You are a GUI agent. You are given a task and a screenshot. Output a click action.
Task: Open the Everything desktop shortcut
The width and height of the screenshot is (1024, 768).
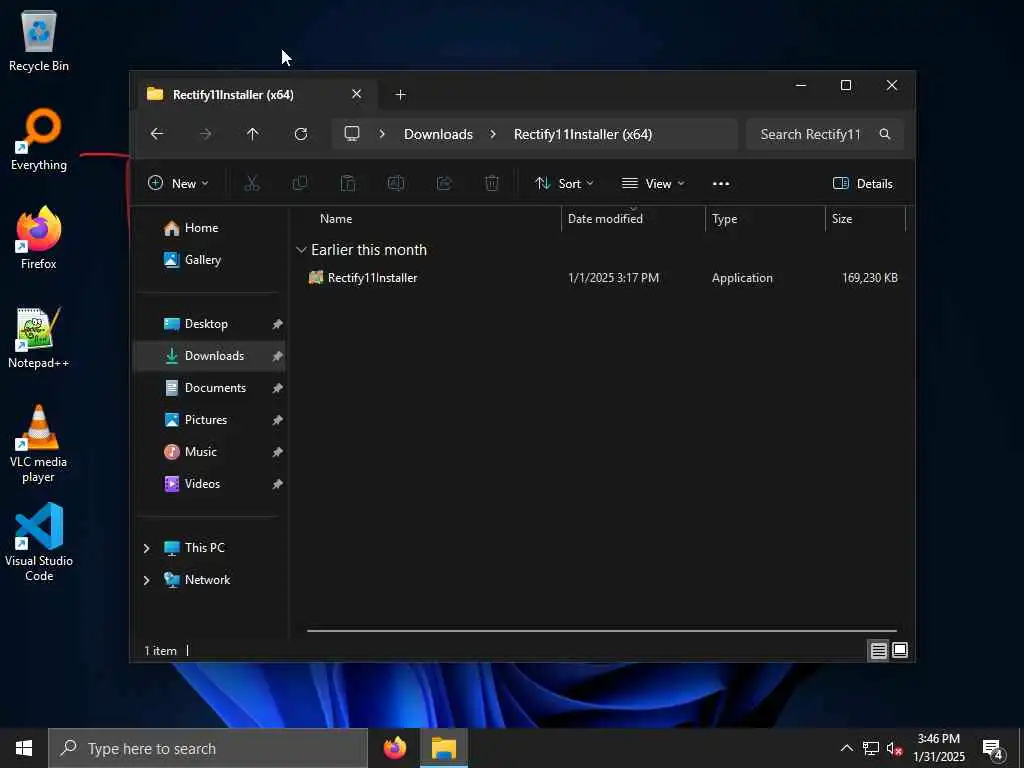39,140
